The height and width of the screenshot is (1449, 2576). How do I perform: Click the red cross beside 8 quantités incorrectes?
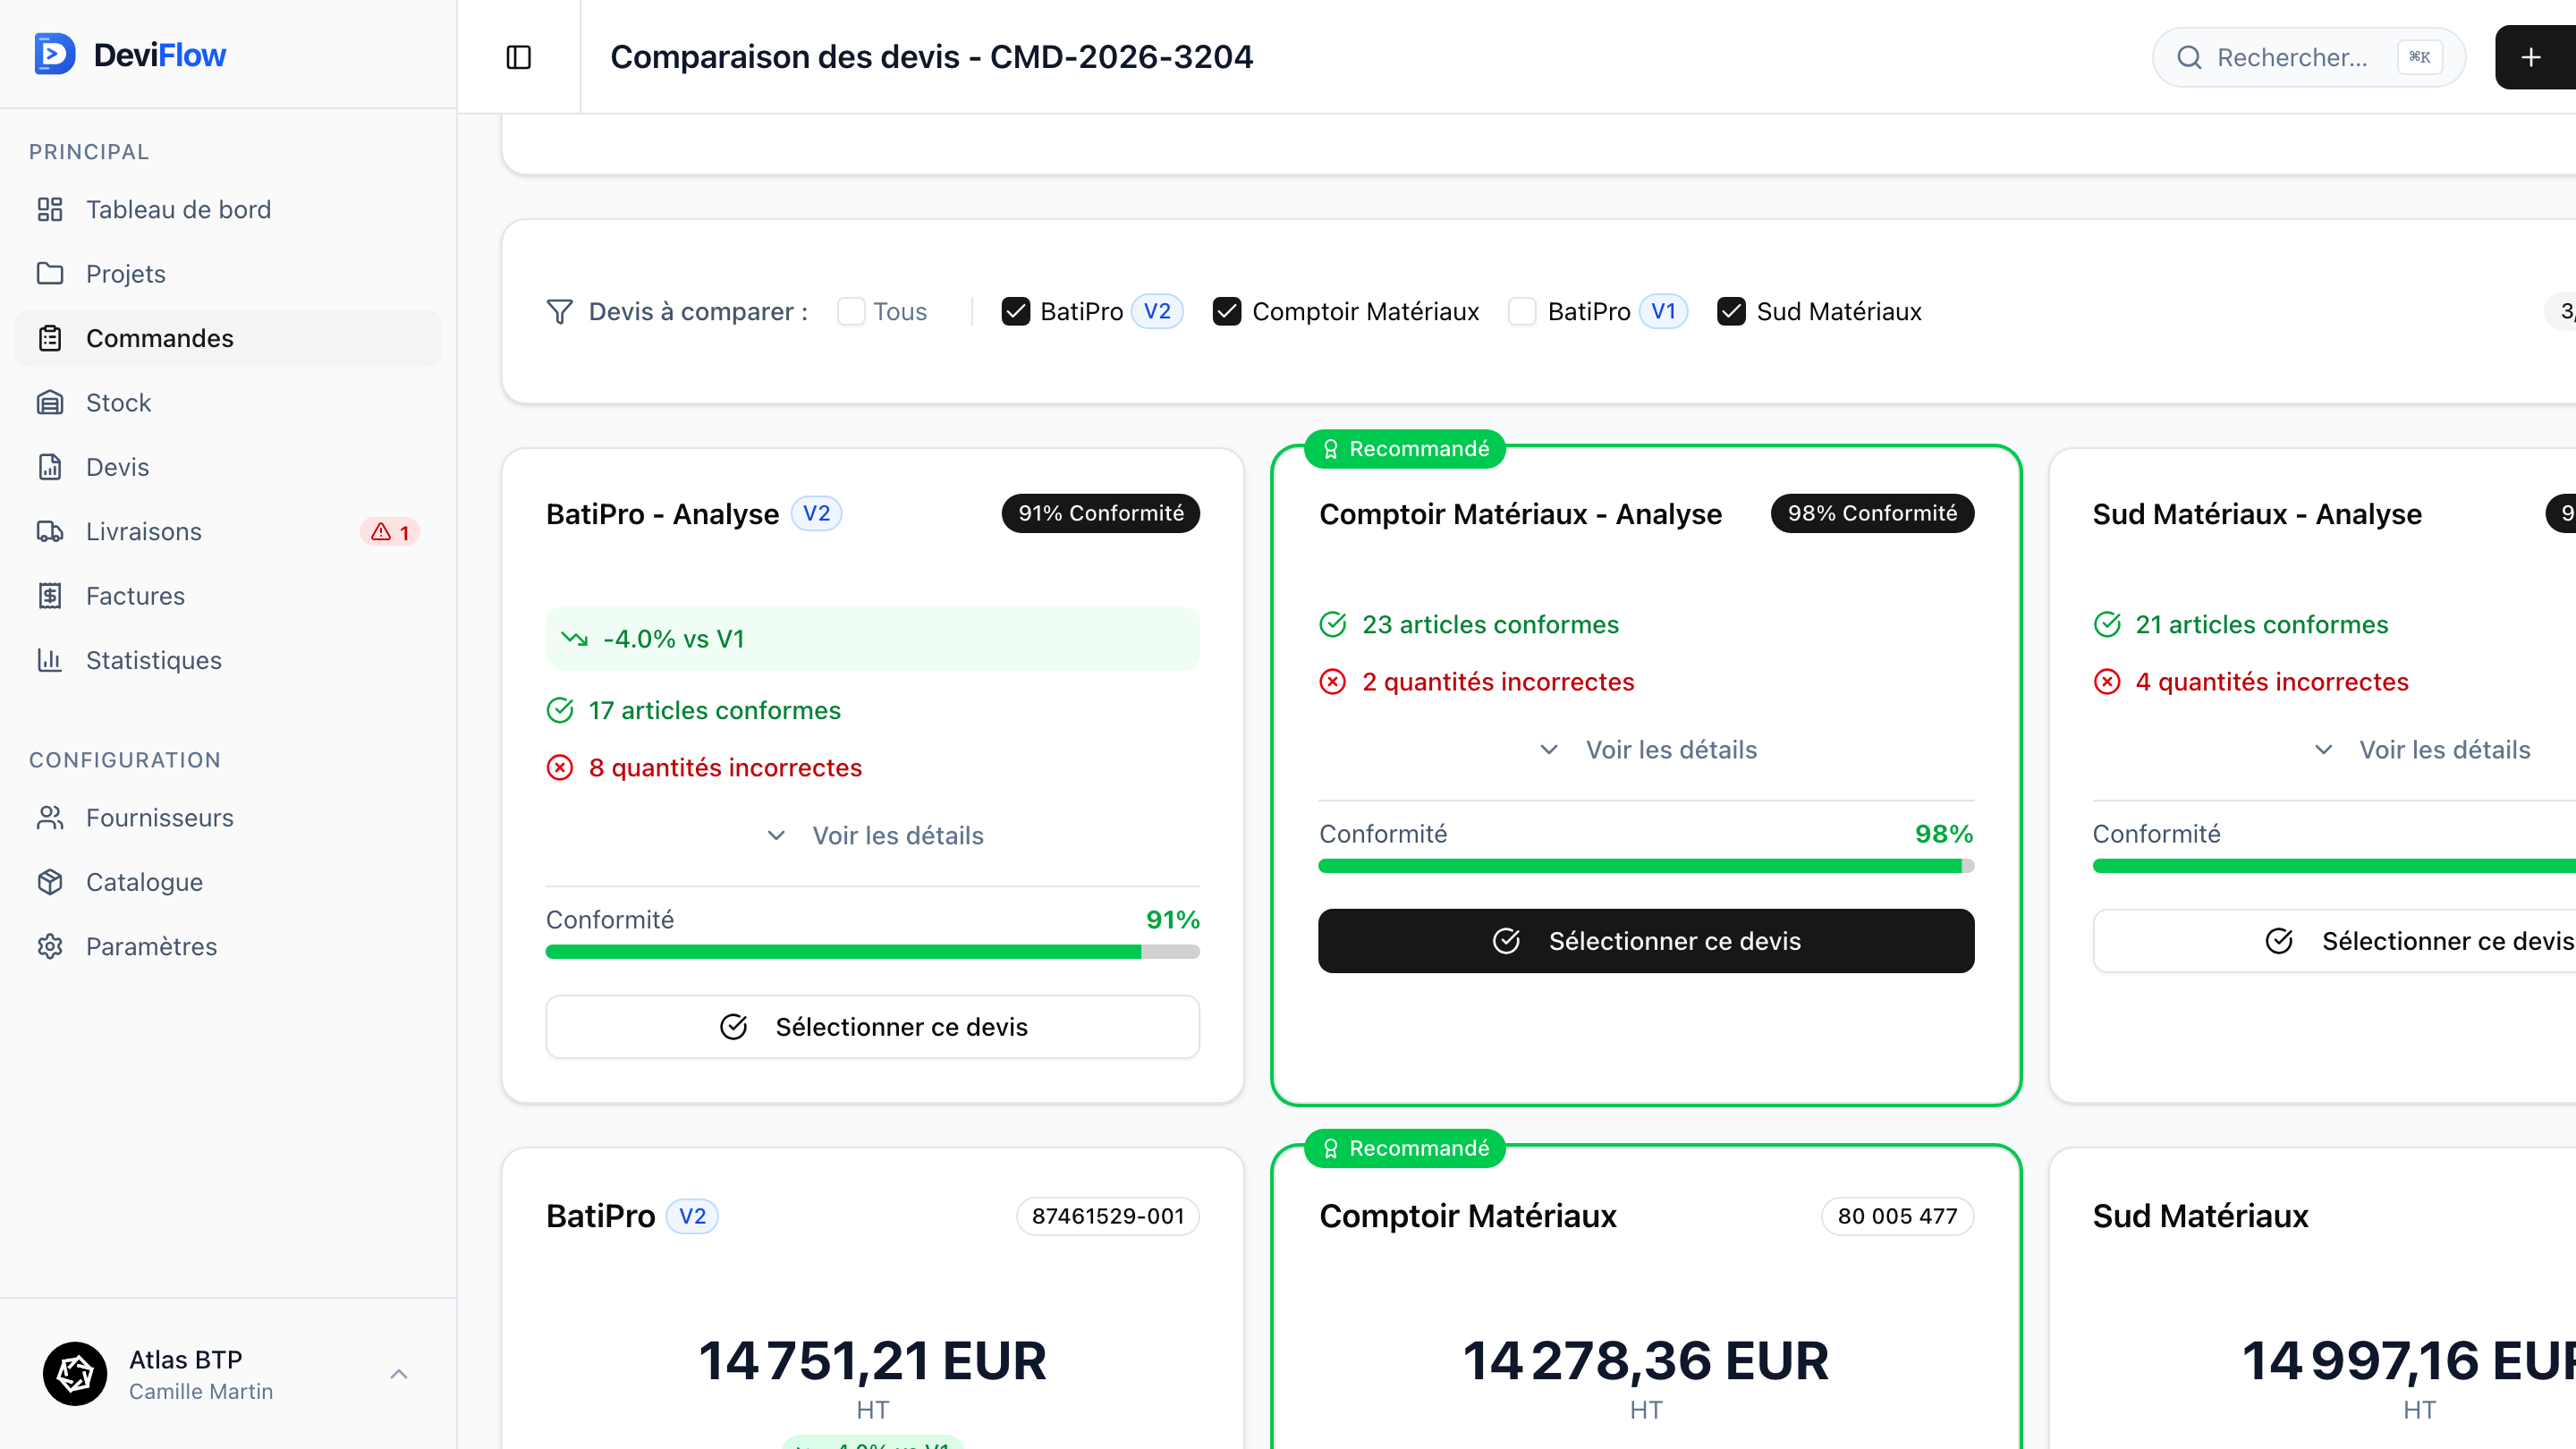click(x=560, y=767)
